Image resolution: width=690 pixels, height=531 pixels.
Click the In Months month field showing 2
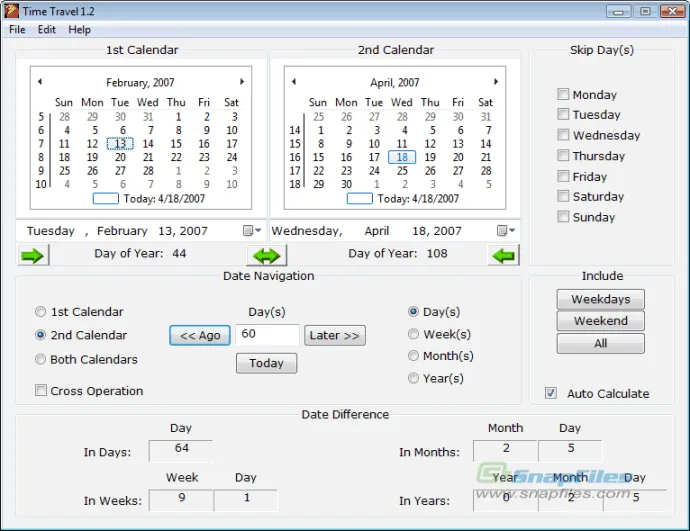click(506, 450)
